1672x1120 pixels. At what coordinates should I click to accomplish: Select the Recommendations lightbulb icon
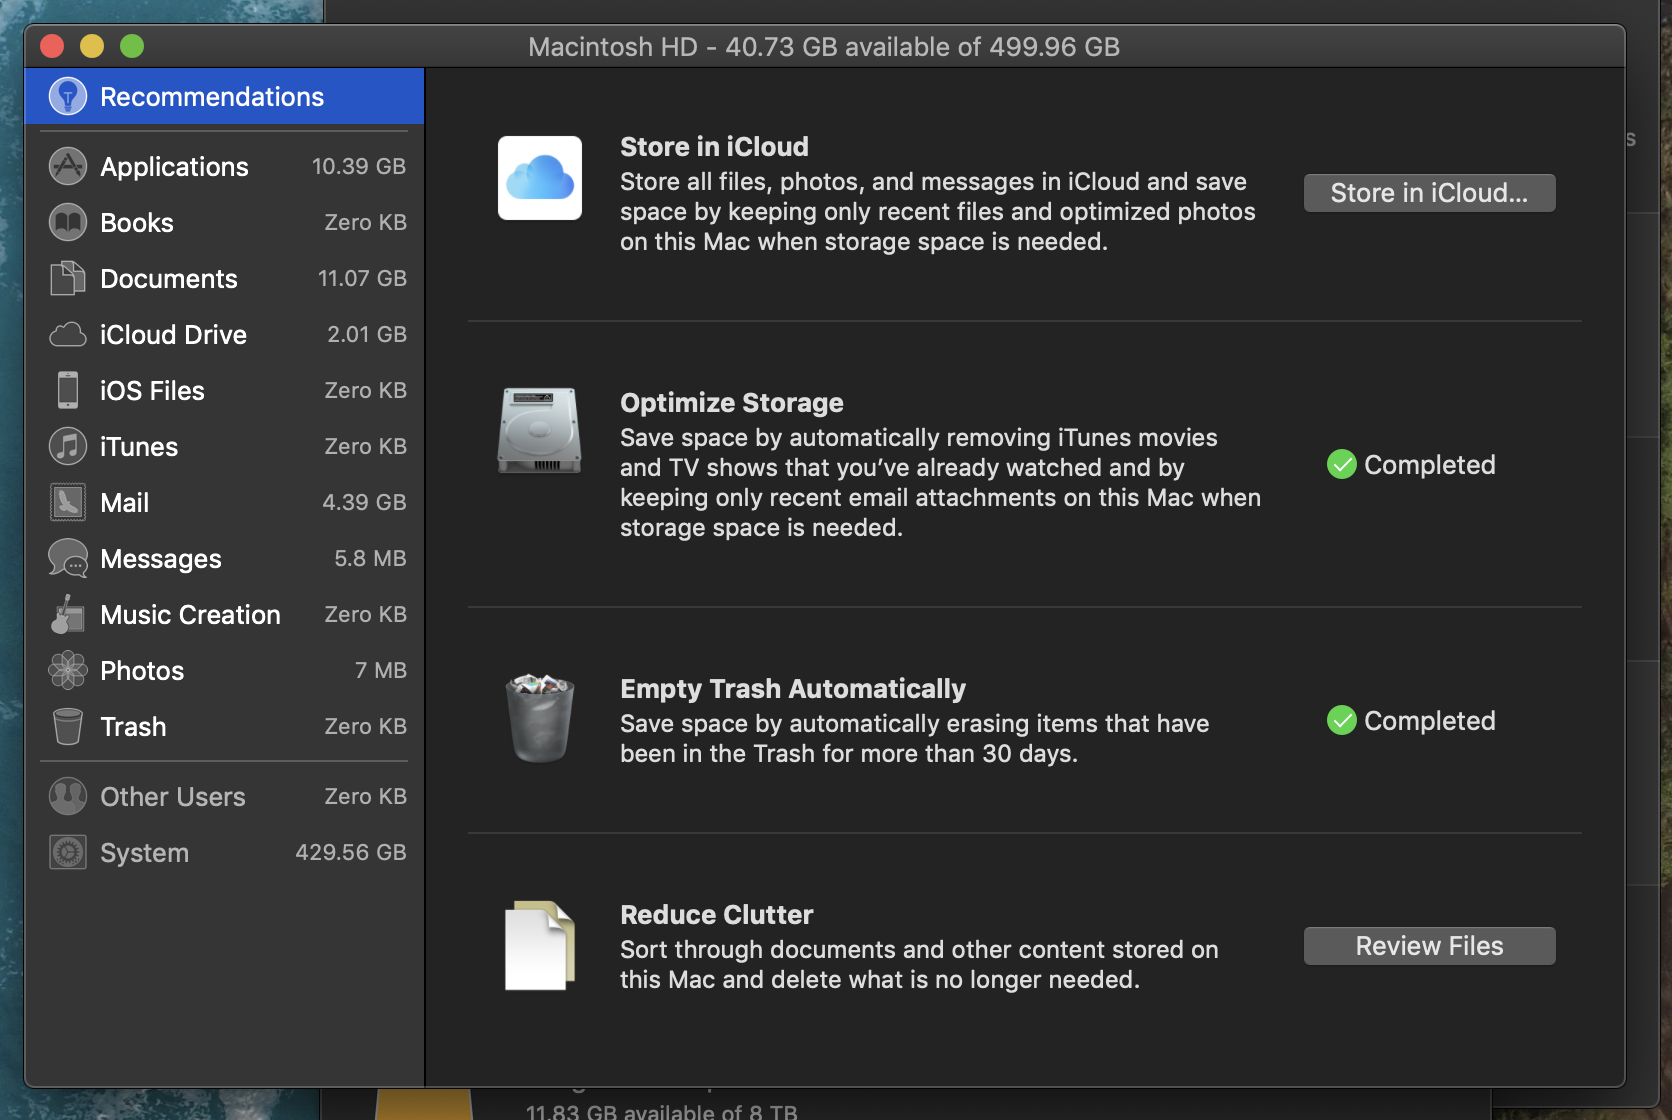[x=68, y=97]
